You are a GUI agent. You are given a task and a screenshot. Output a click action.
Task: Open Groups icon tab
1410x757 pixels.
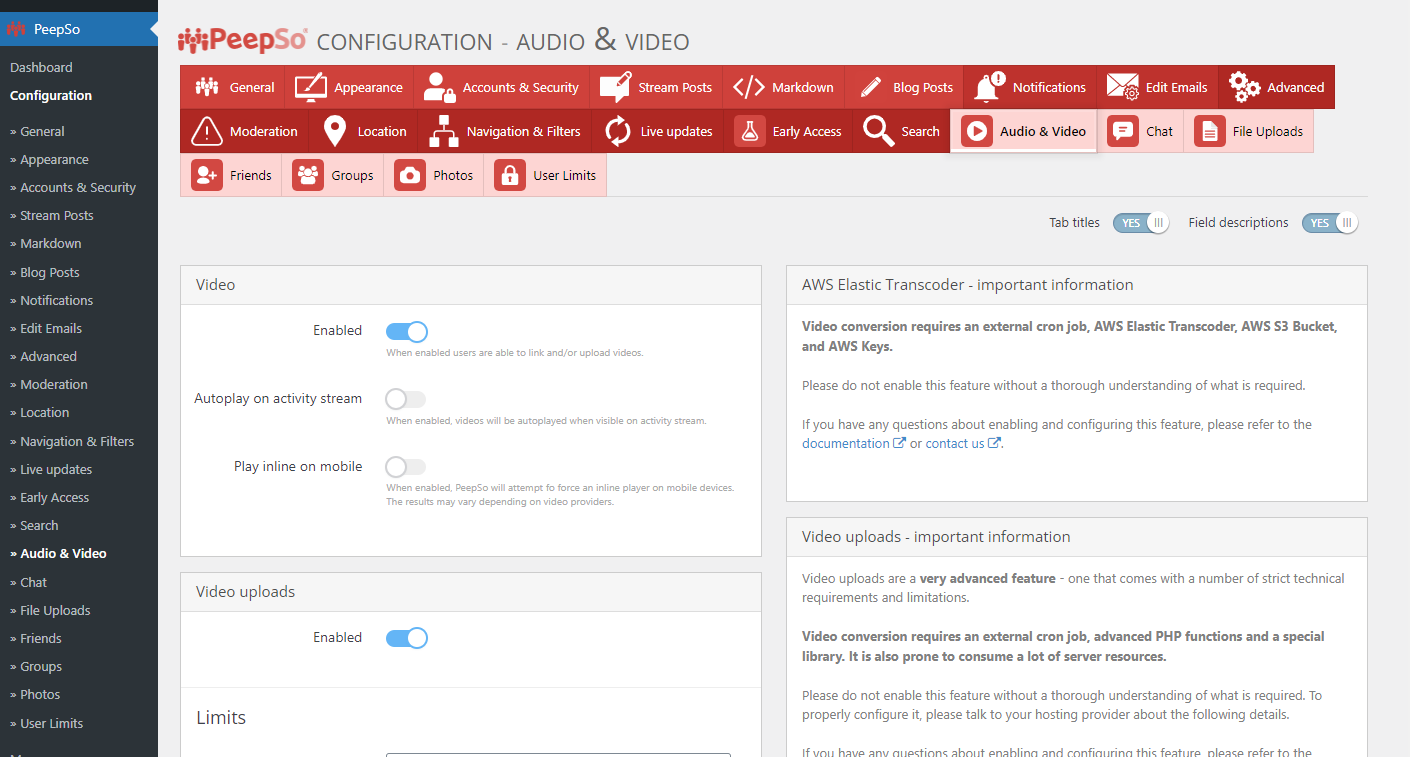coord(308,175)
